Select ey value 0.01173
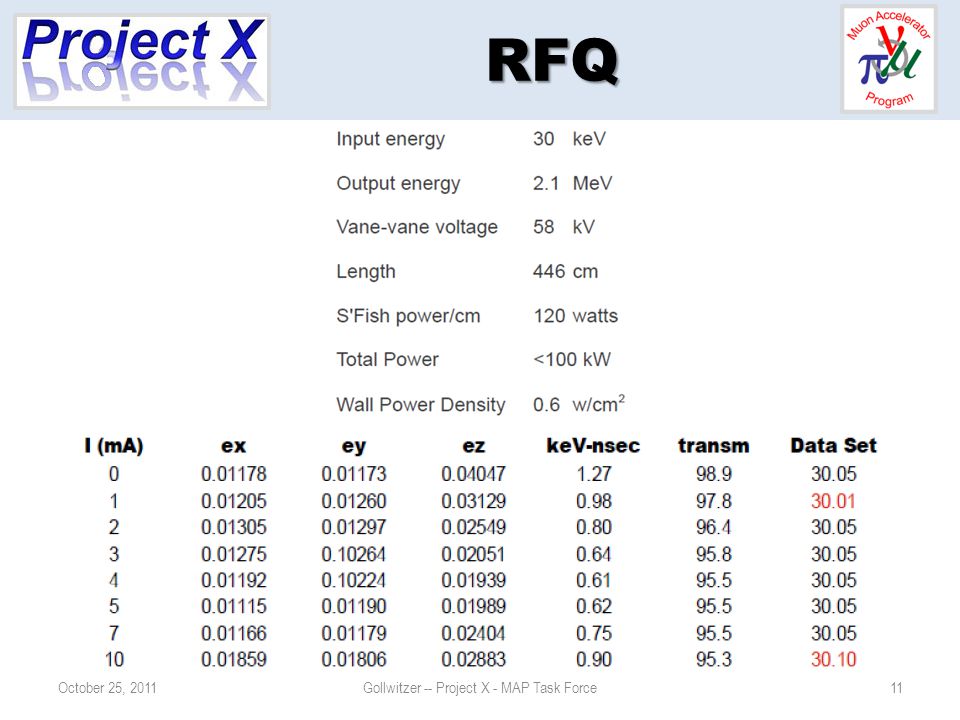 pyautogui.click(x=354, y=474)
